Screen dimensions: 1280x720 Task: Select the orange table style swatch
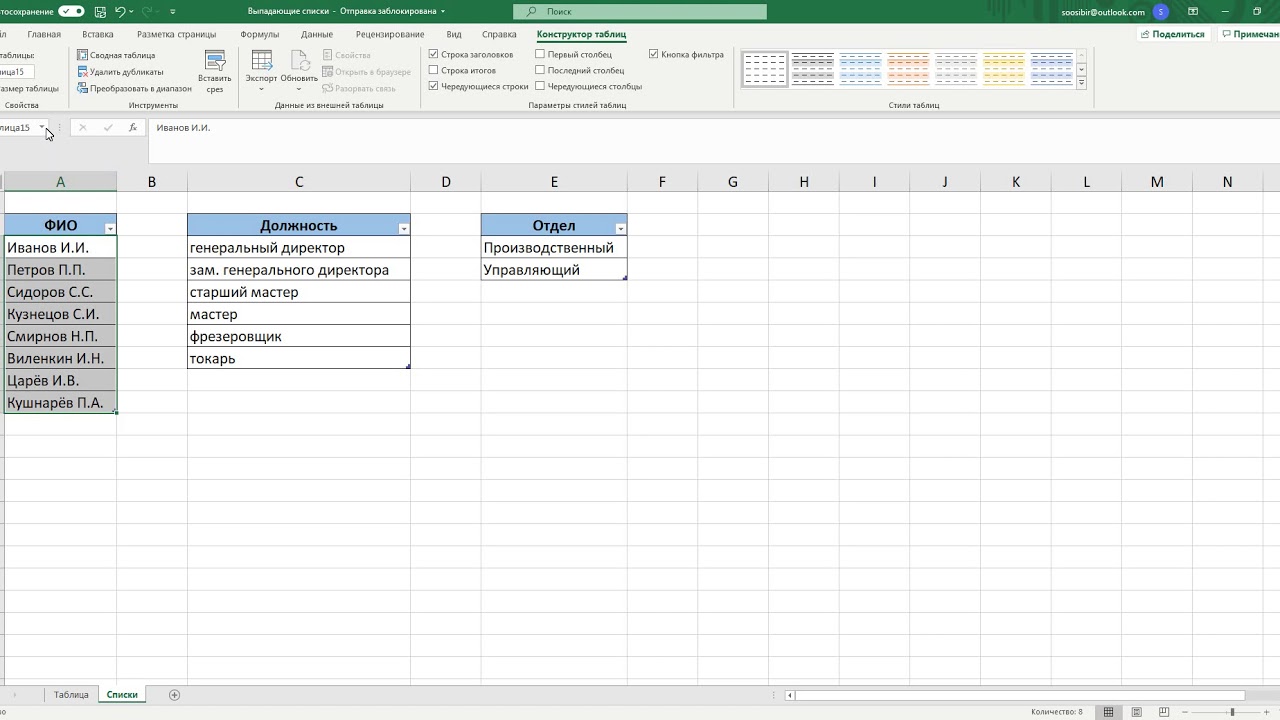tap(908, 70)
